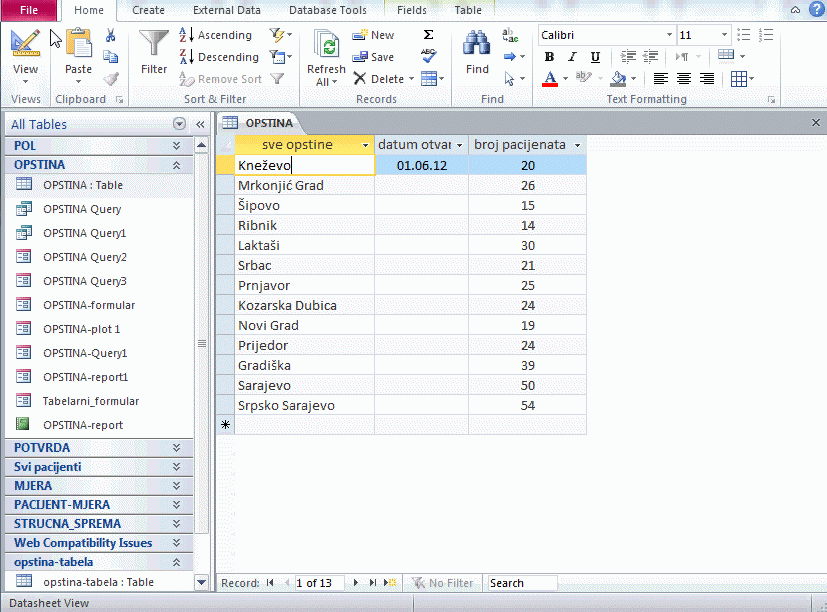Expand the POTVRDA group in navigation pane

(x=176, y=448)
